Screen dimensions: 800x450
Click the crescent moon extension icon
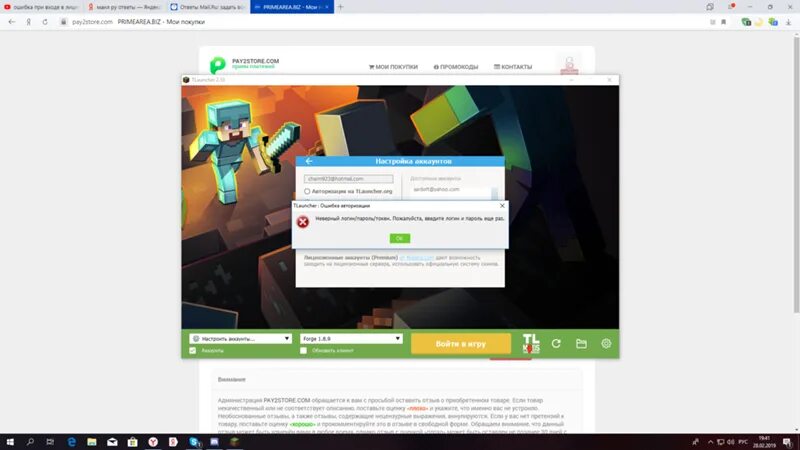pos(759,22)
